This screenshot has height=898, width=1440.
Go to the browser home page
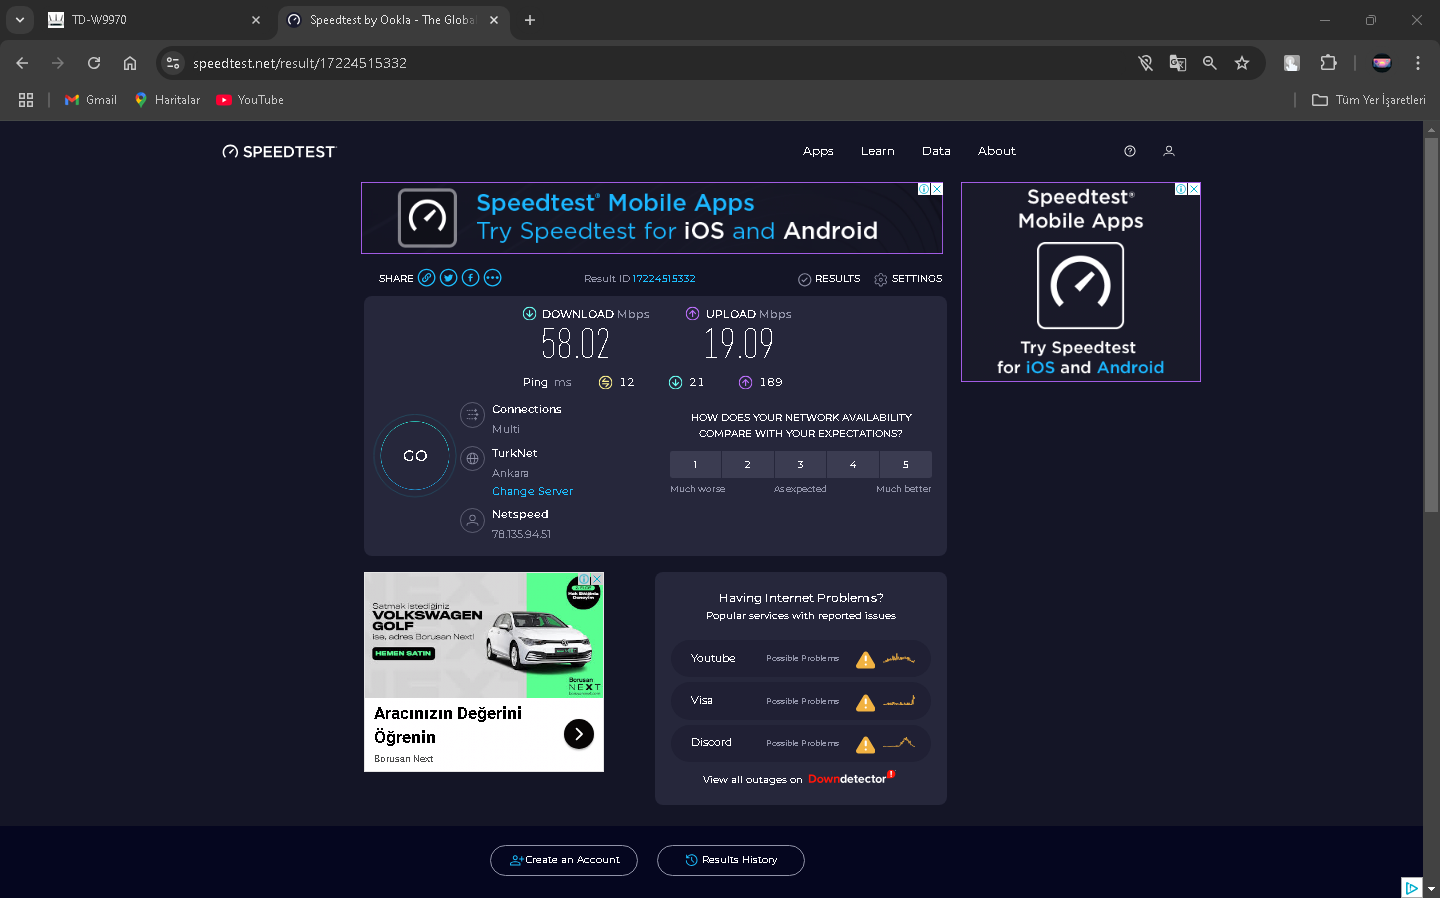click(x=130, y=63)
